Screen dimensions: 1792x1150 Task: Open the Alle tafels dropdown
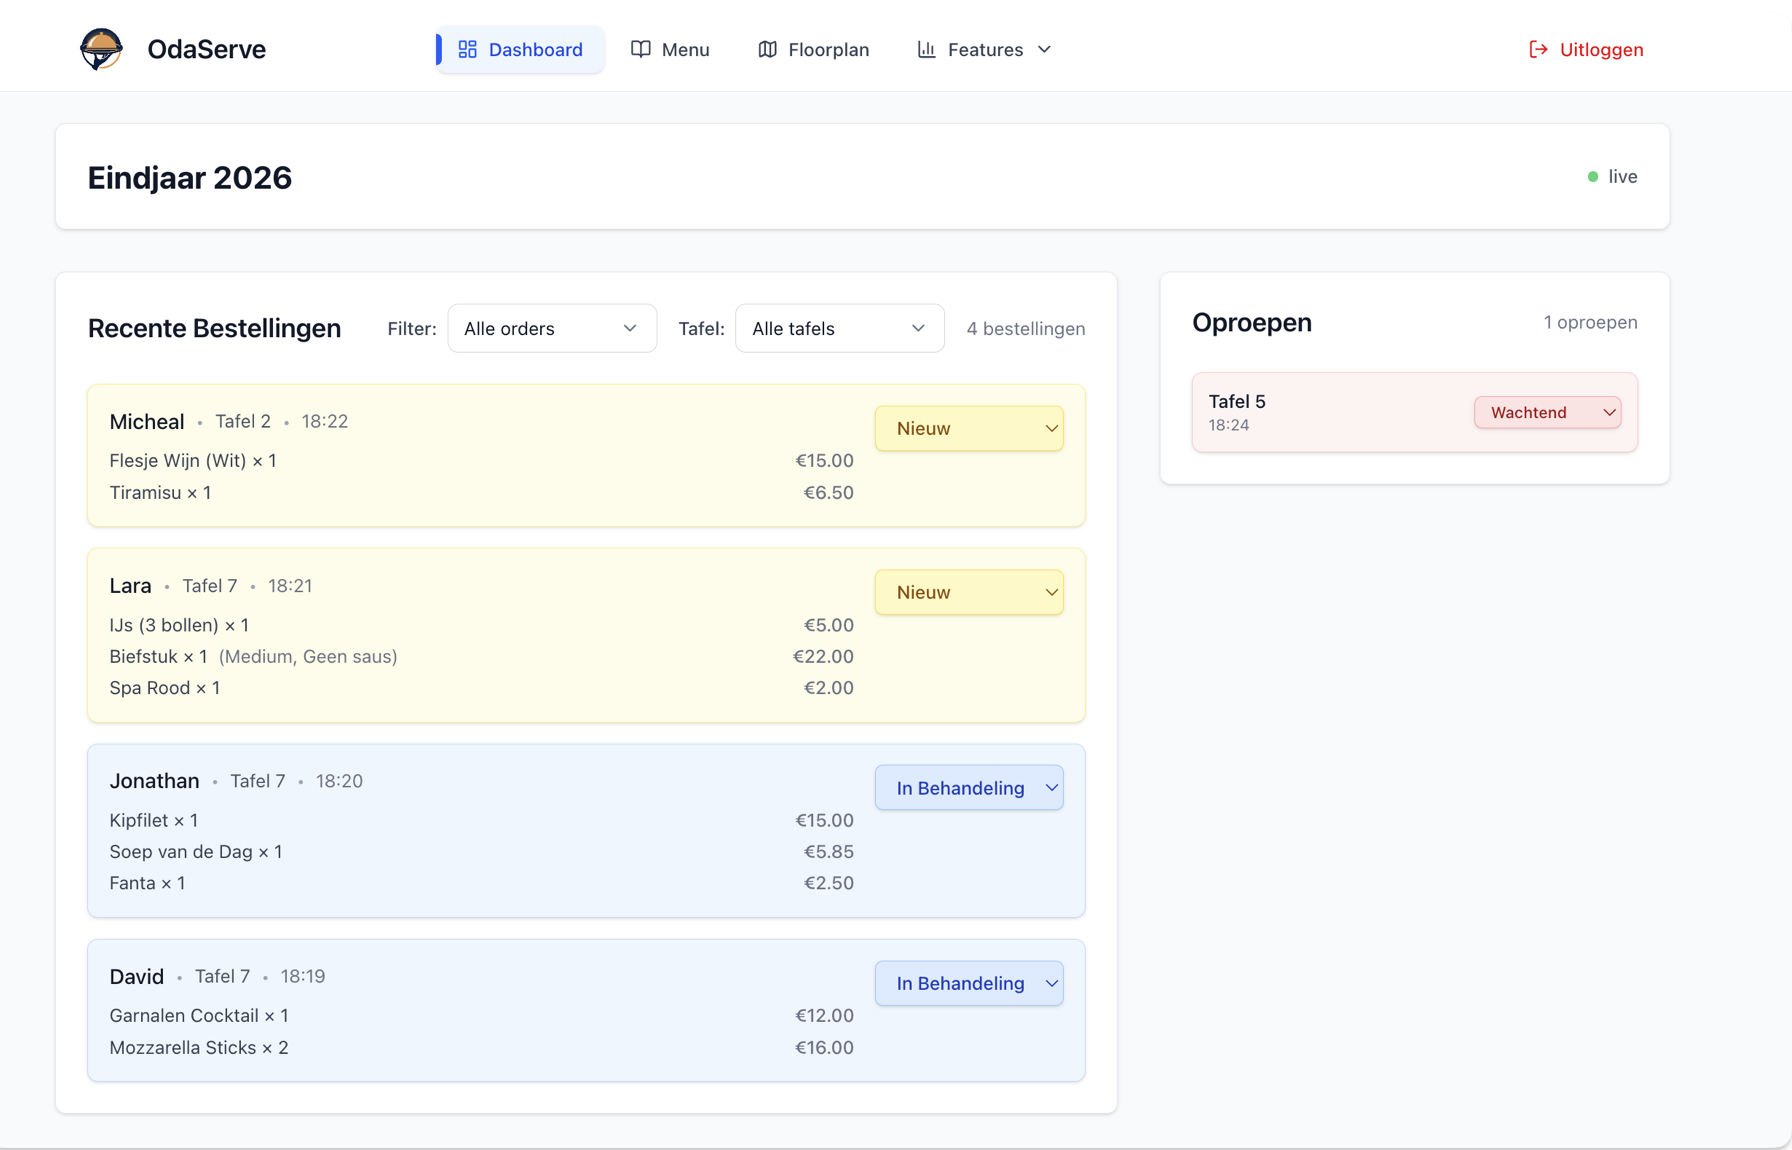(x=839, y=328)
